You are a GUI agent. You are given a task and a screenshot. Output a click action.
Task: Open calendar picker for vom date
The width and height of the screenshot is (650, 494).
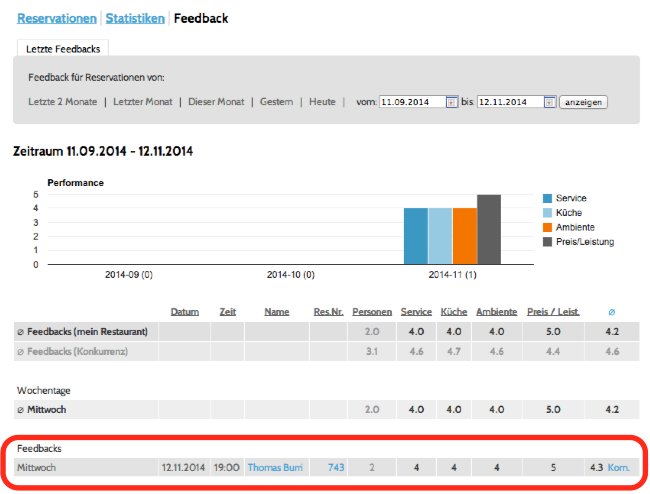pyautogui.click(x=451, y=102)
